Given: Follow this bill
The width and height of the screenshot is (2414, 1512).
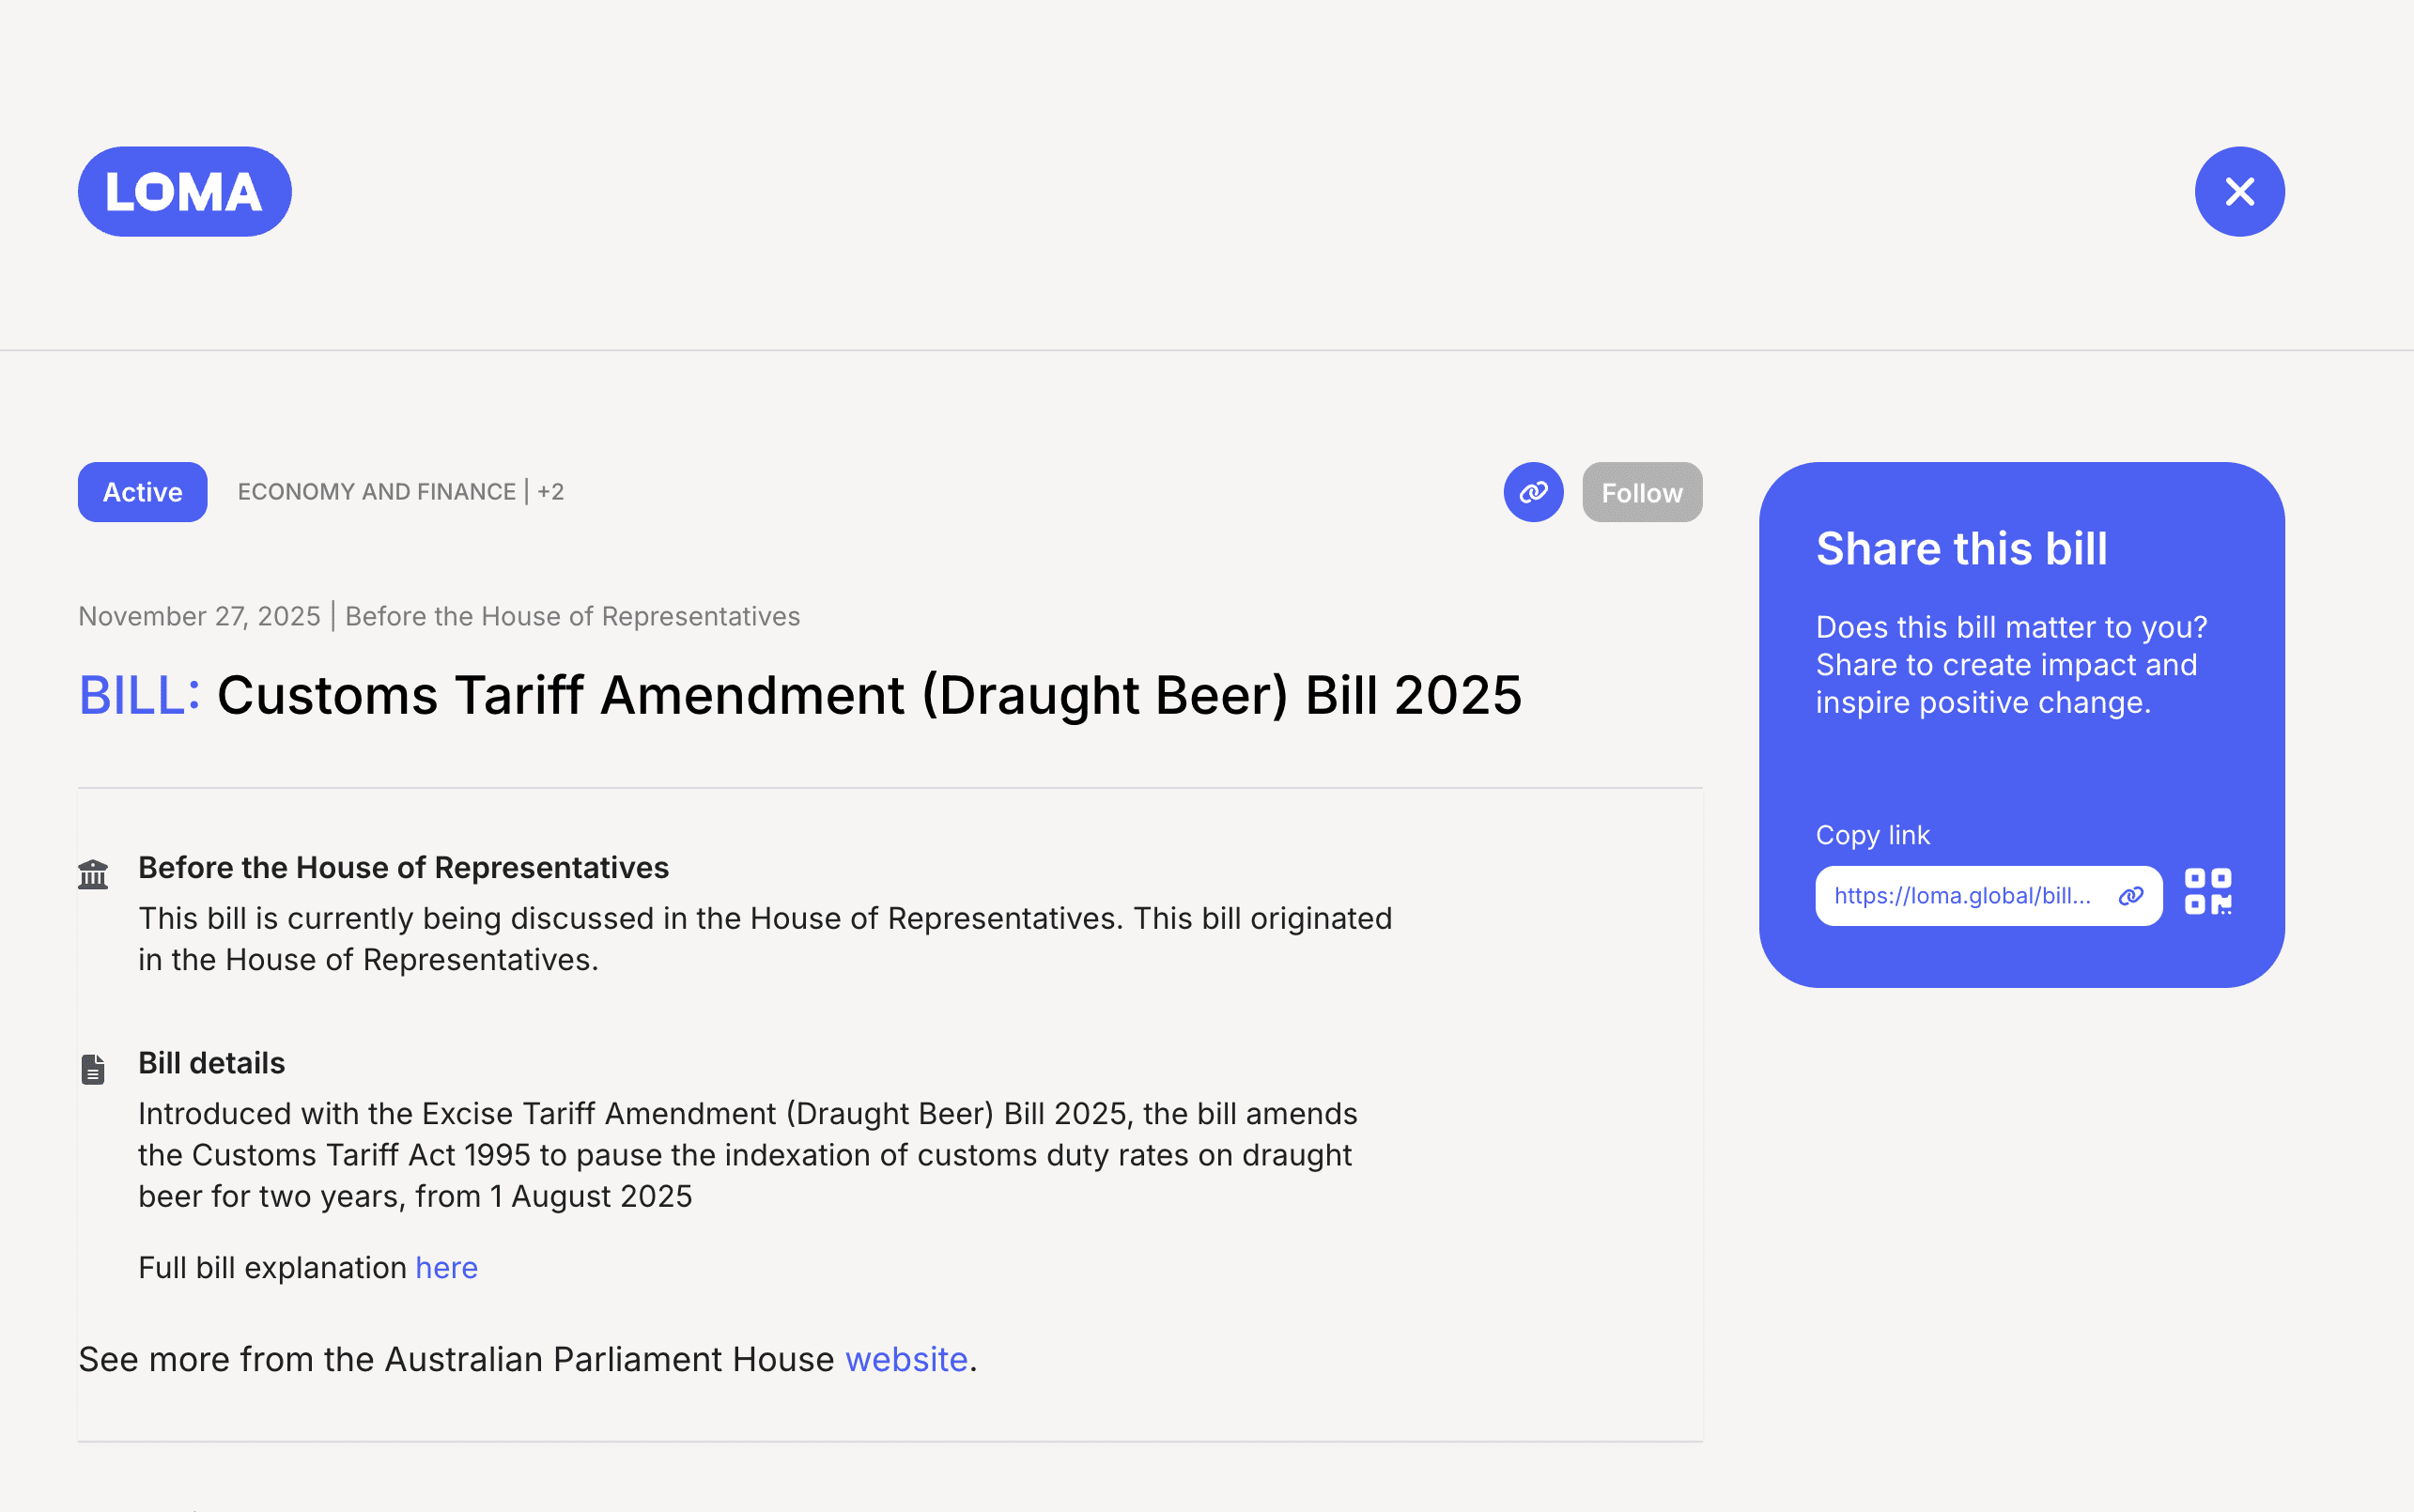Looking at the screenshot, I should click(x=1641, y=492).
